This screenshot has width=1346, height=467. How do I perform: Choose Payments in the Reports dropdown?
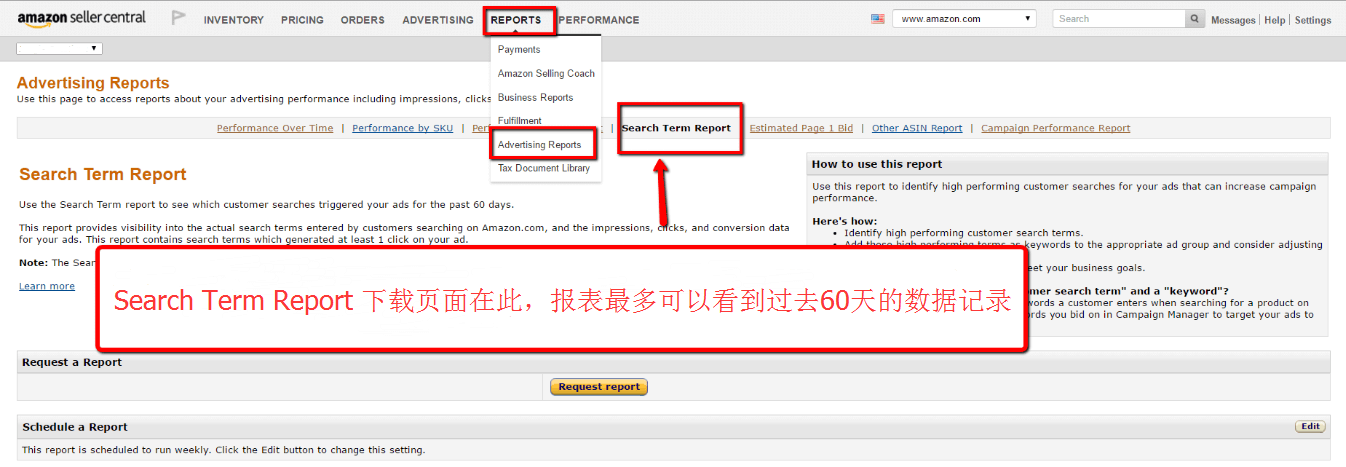[x=519, y=50]
